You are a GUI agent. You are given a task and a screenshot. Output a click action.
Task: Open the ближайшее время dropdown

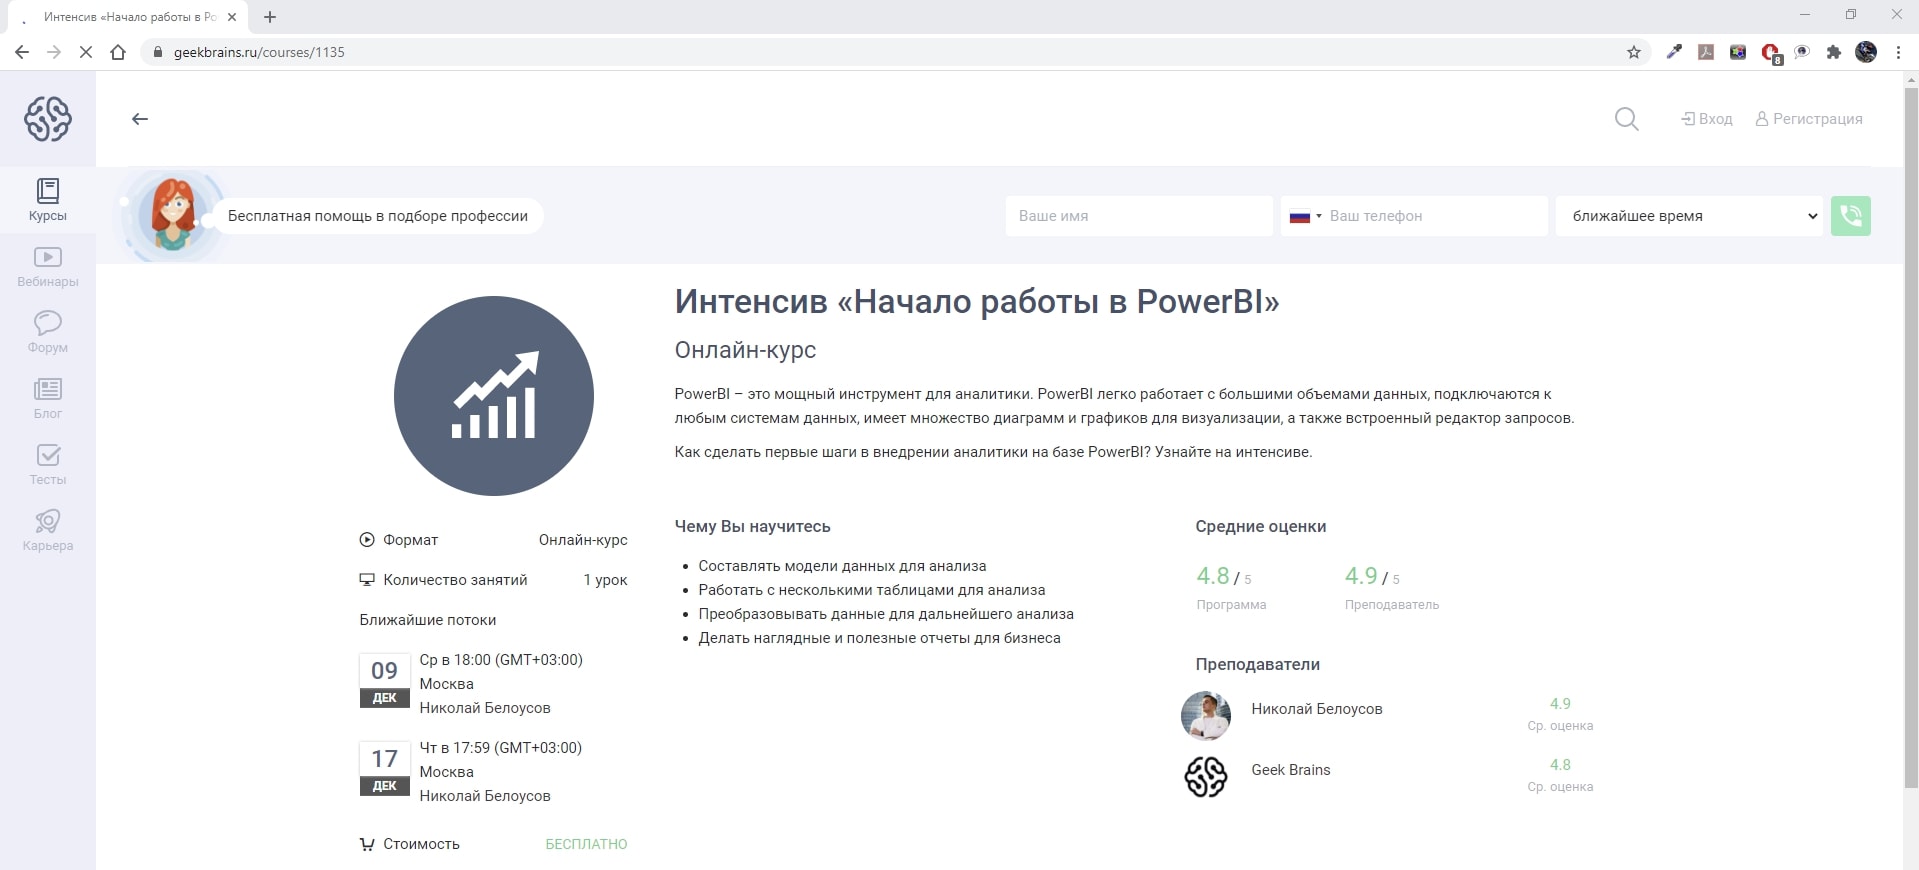click(1690, 216)
